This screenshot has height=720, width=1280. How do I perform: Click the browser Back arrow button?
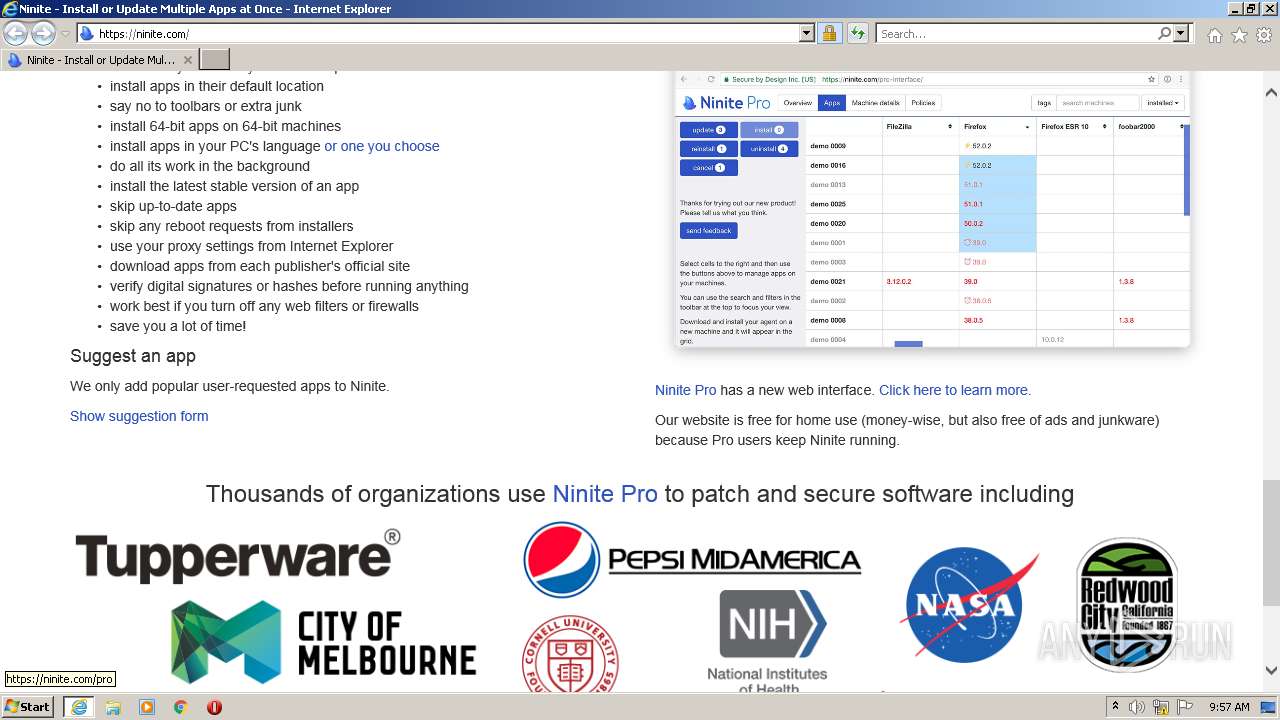pyautogui.click(x=16, y=33)
